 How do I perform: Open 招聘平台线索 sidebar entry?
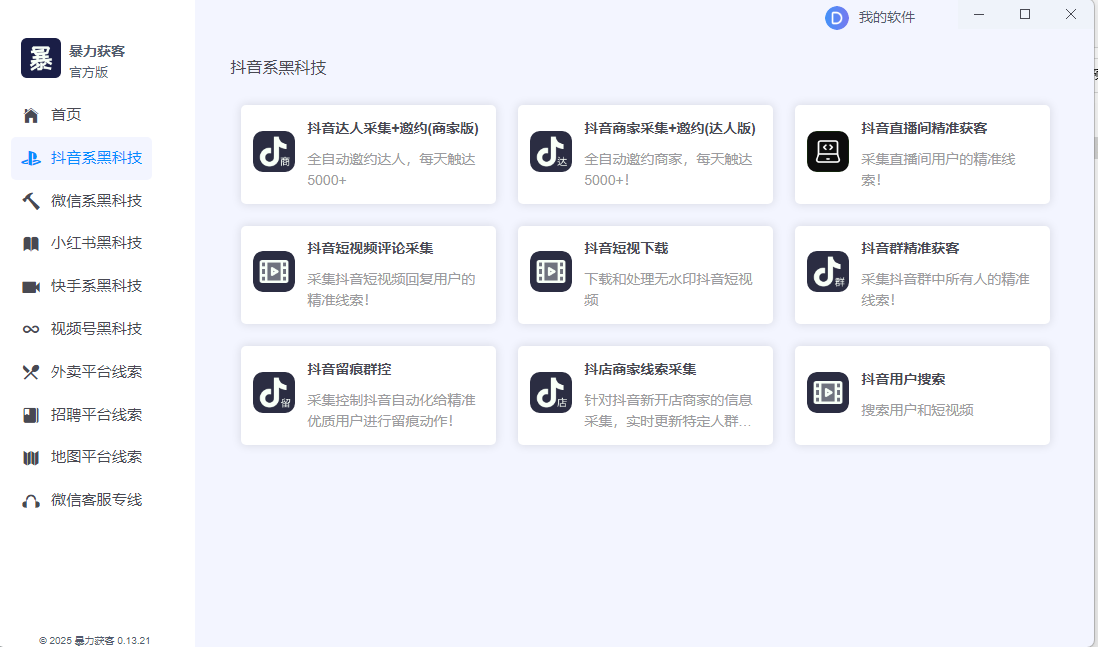96,415
